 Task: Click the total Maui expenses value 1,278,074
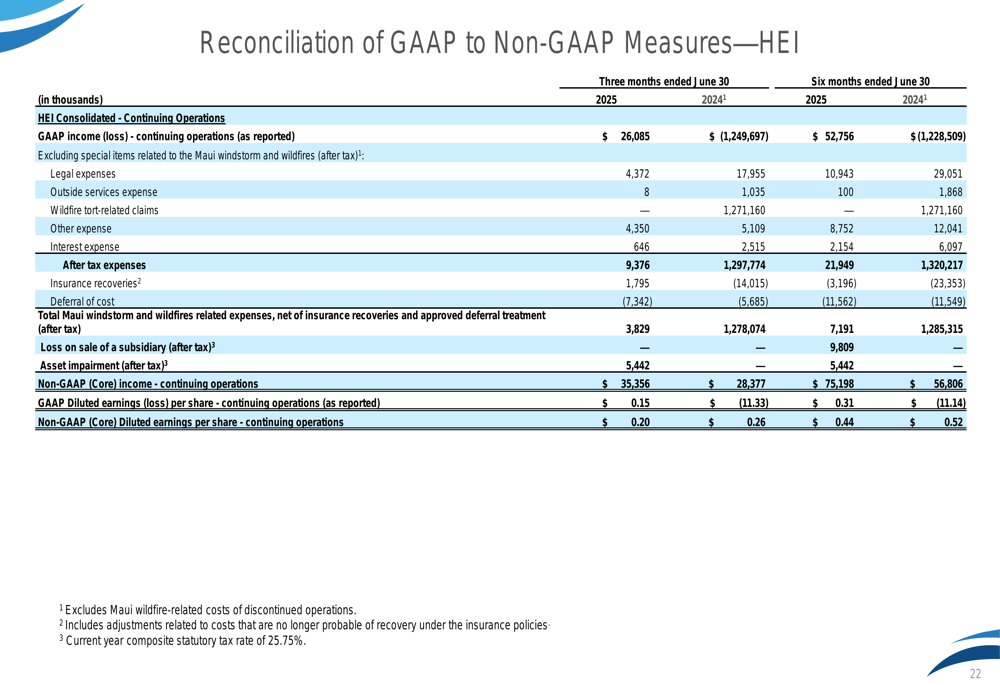click(x=744, y=329)
